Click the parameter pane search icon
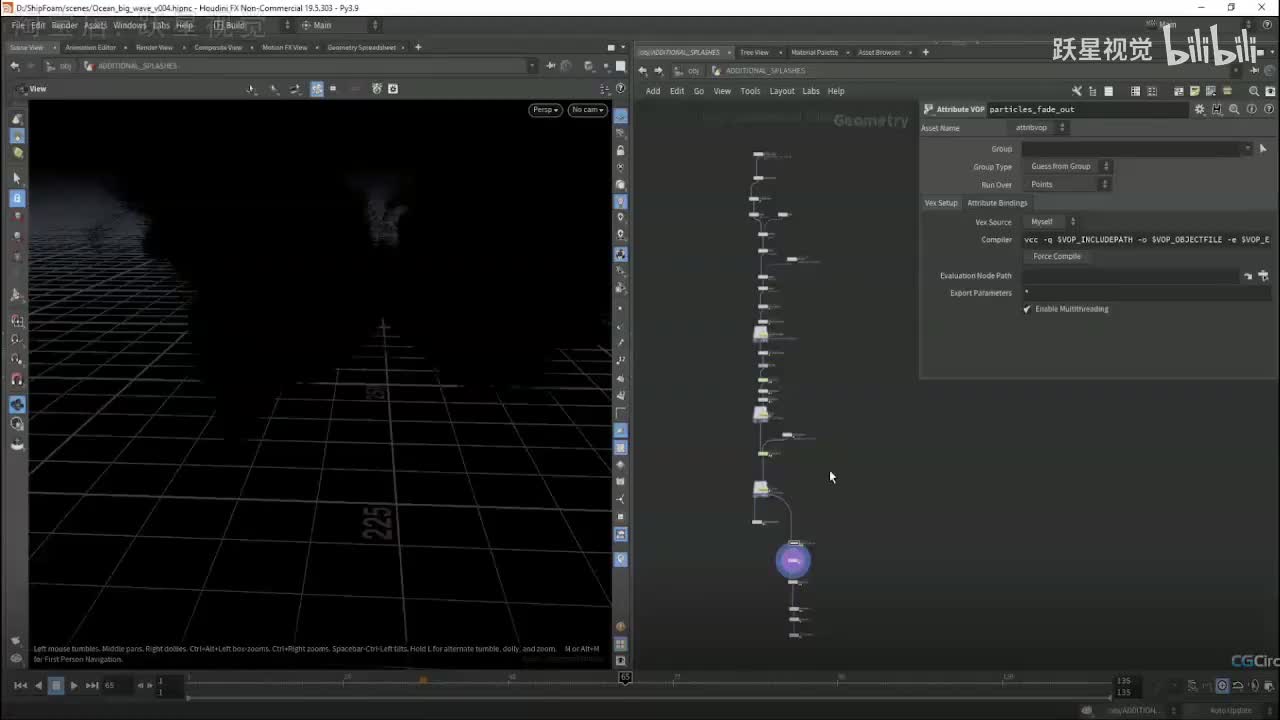The image size is (1280, 720). (x=1234, y=109)
